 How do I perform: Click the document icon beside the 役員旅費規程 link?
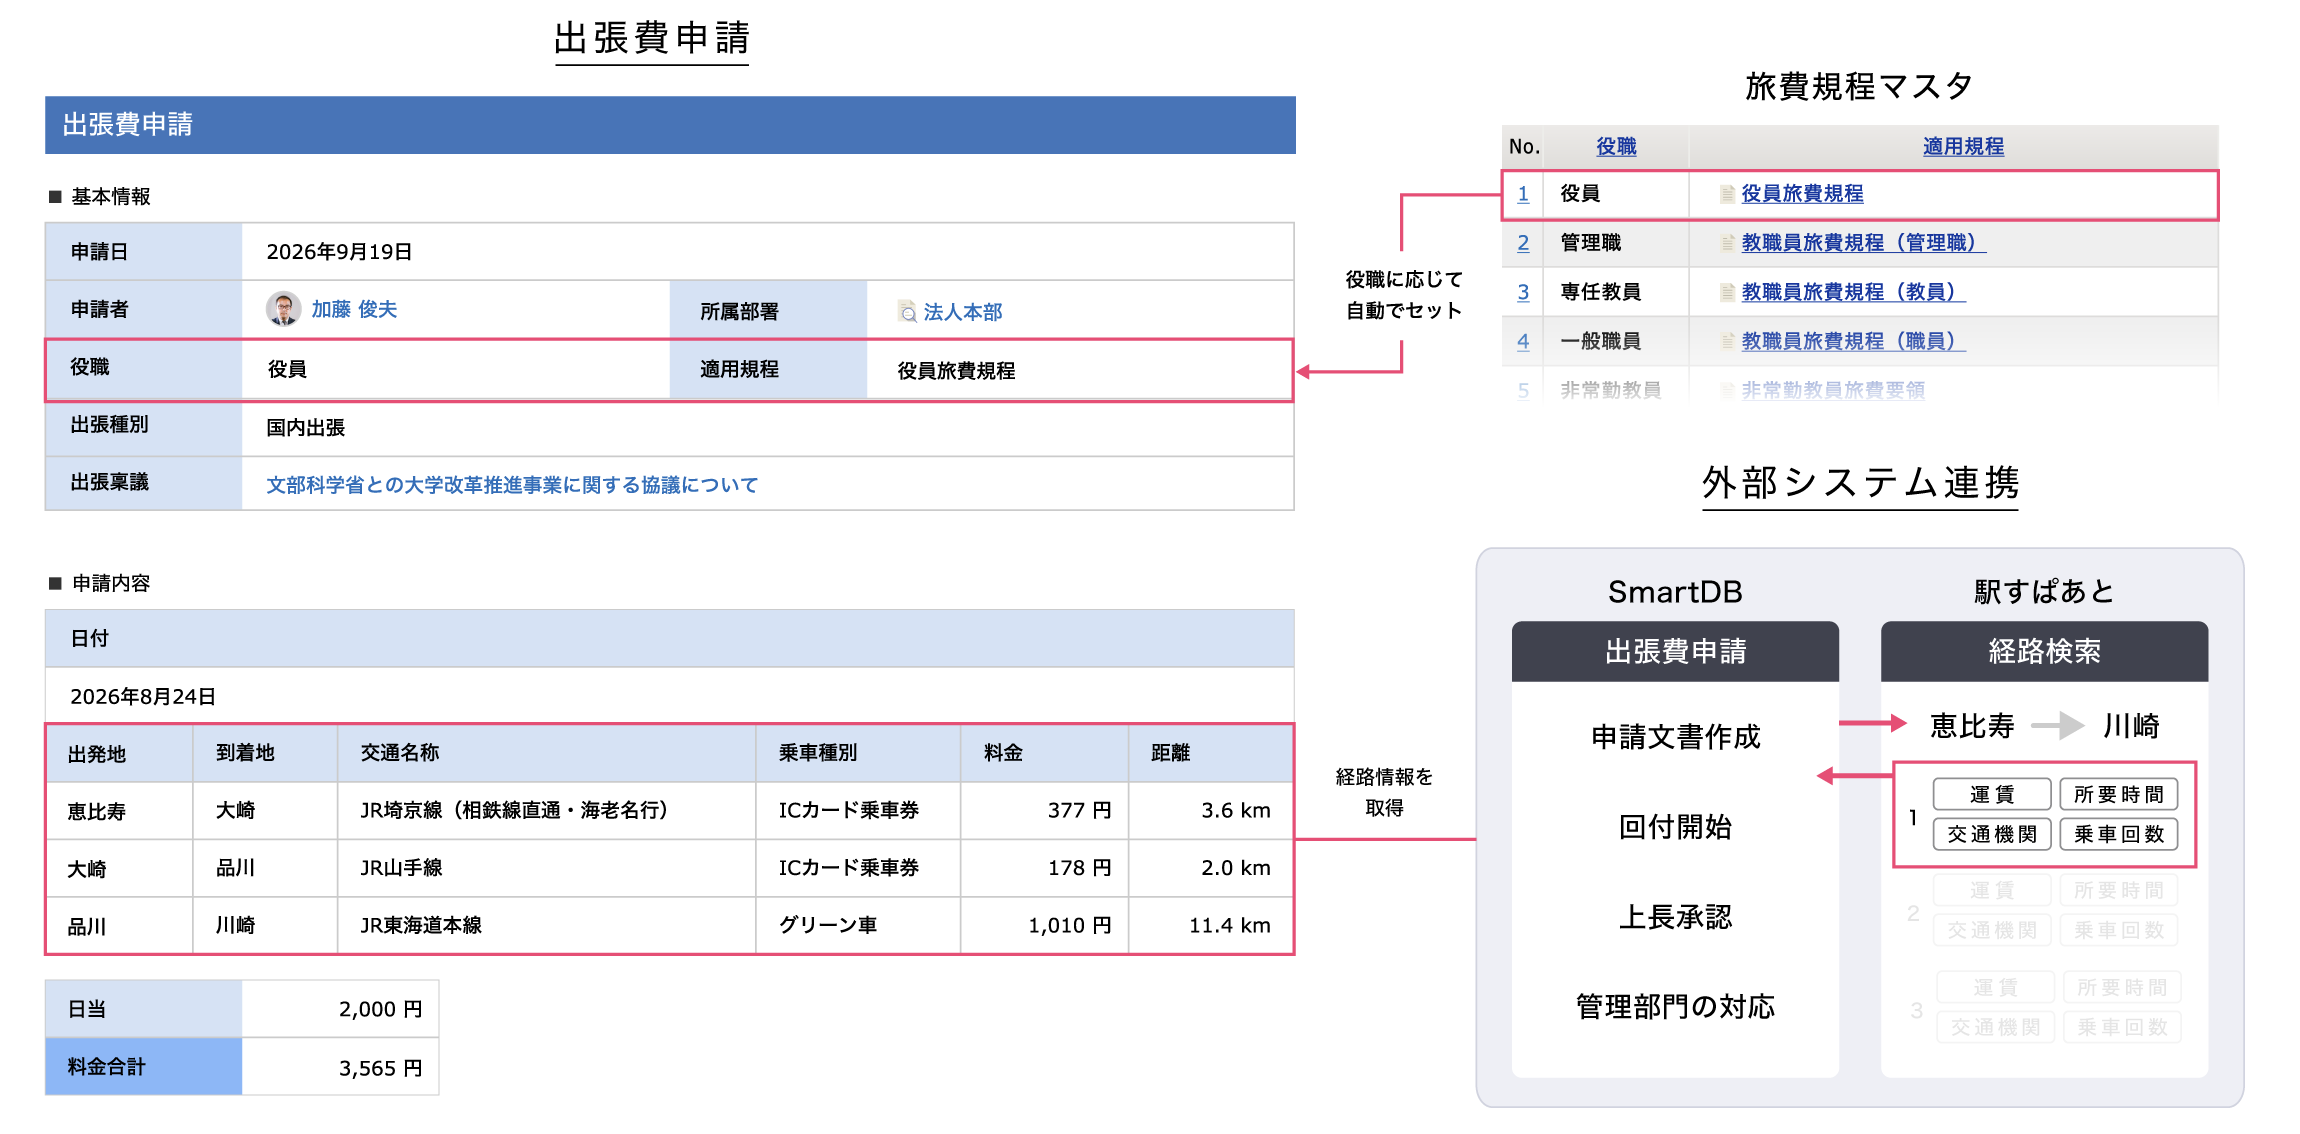pos(1727,194)
